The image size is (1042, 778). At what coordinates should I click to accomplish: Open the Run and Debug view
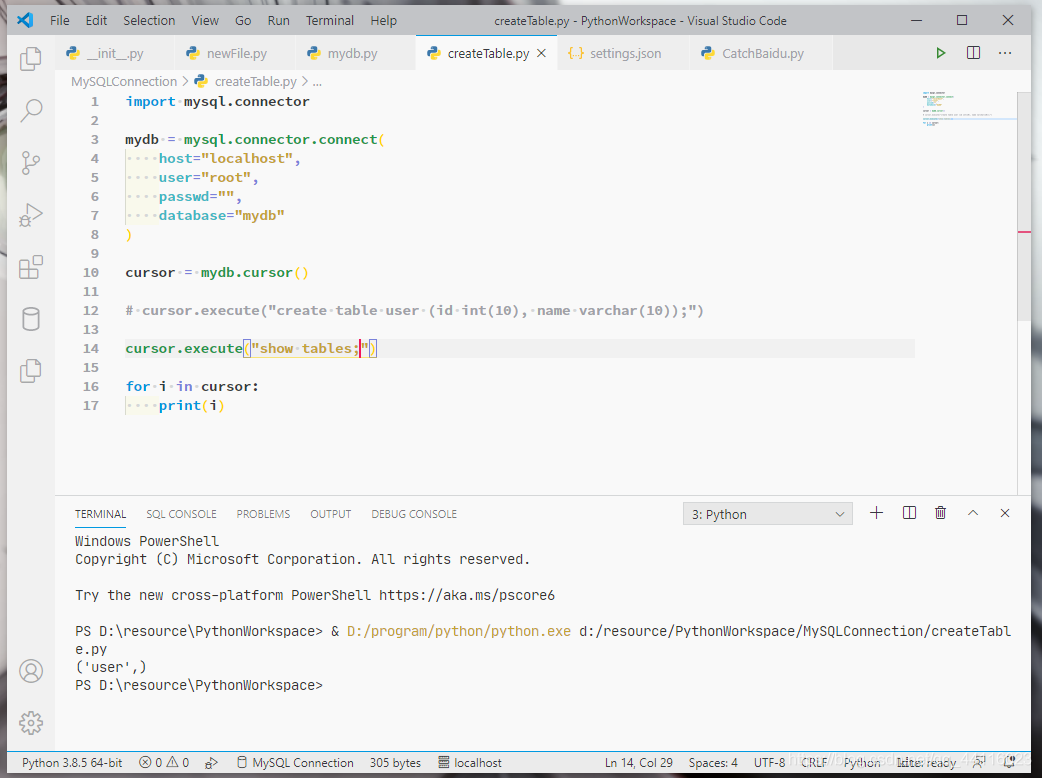[31, 215]
